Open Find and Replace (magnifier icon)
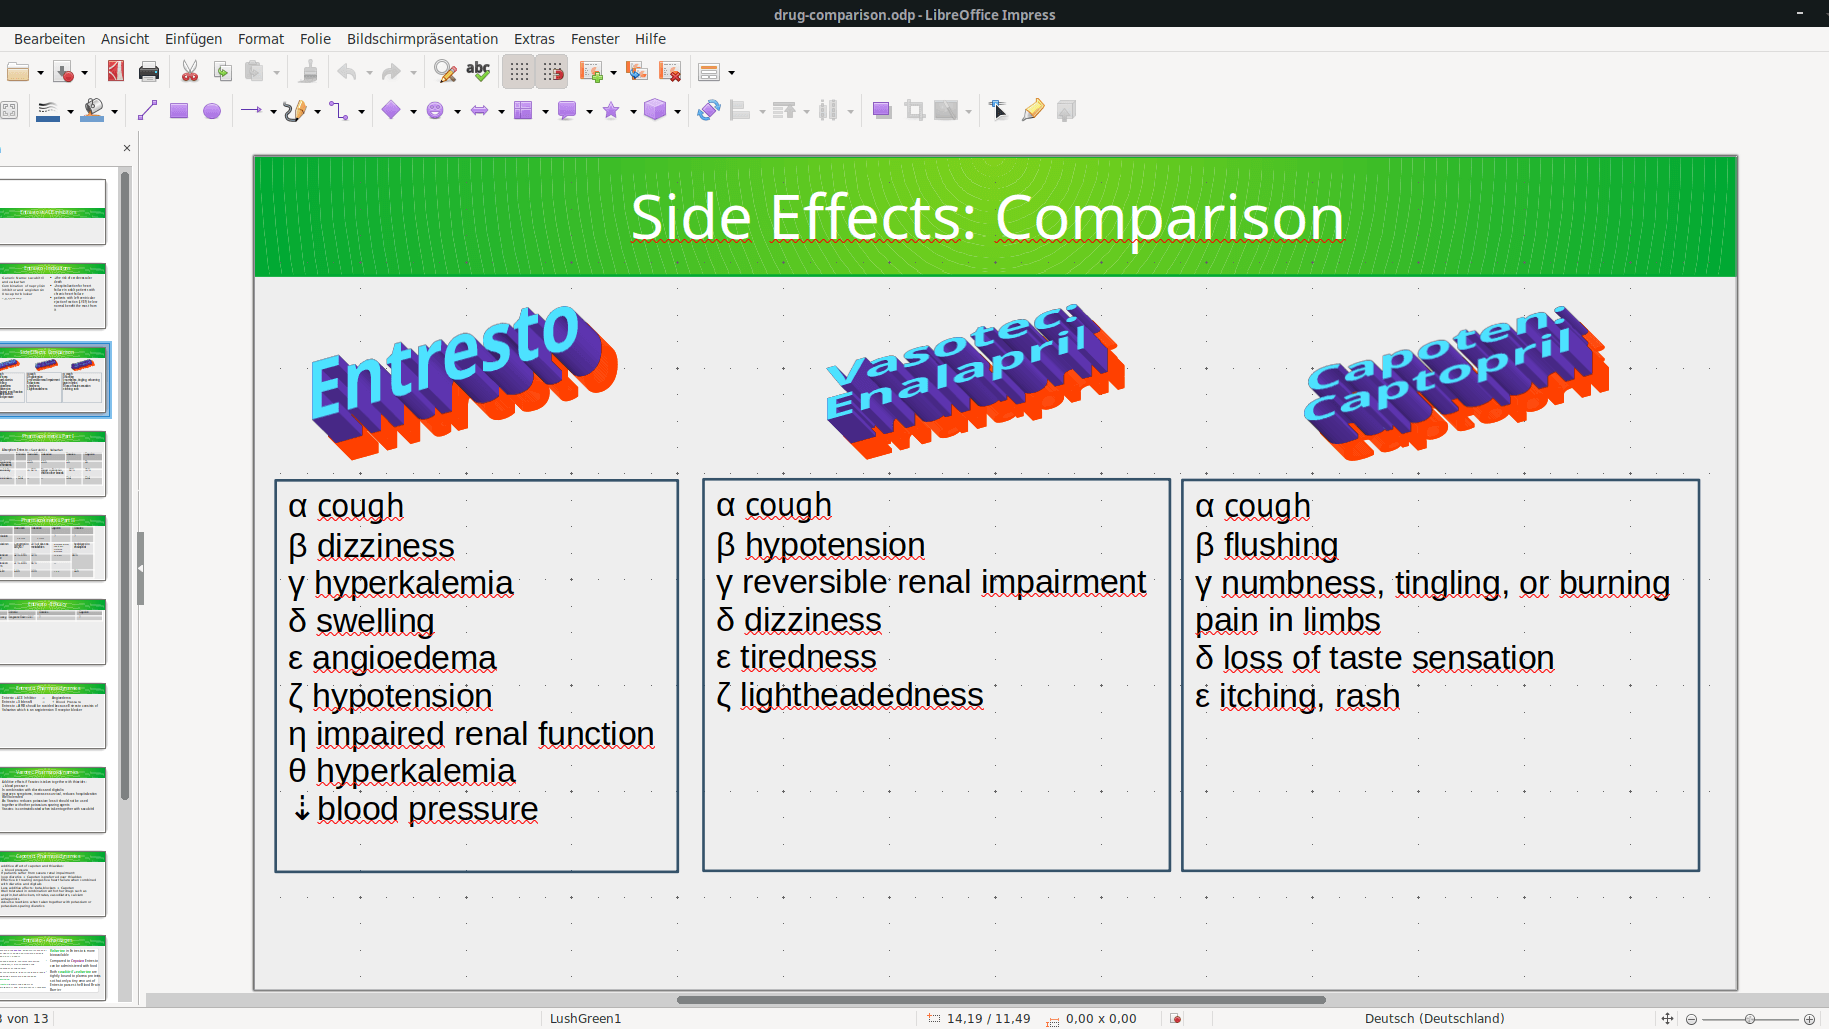1829x1029 pixels. (x=445, y=72)
